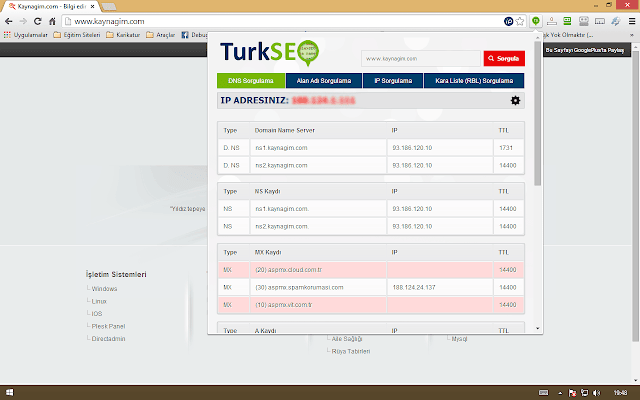Open Chrome menu hamburger icon
This screenshot has width=640, height=400.
(631, 21)
